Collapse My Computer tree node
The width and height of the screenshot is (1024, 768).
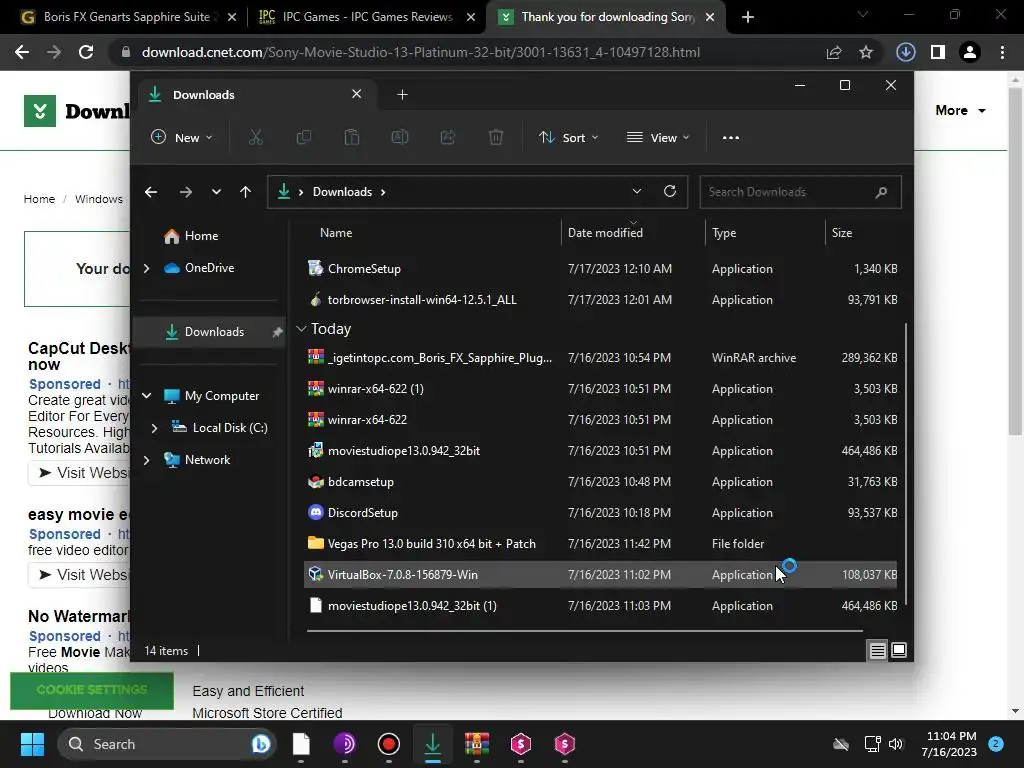[147, 396]
